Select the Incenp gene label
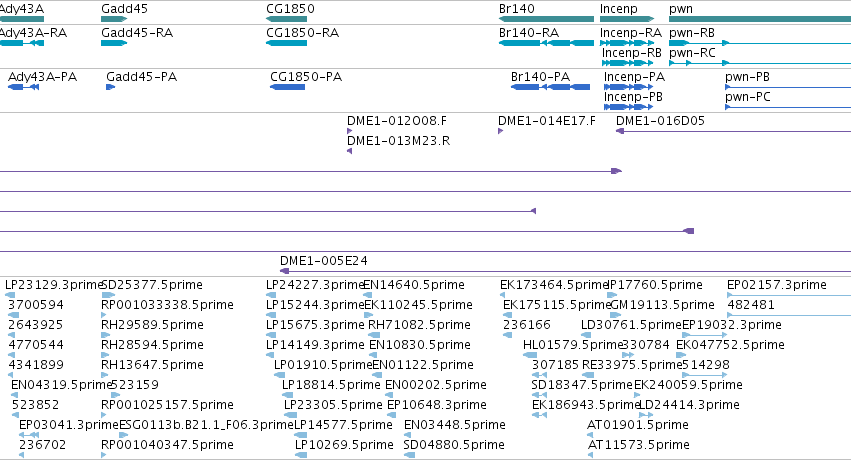 [619, 9]
